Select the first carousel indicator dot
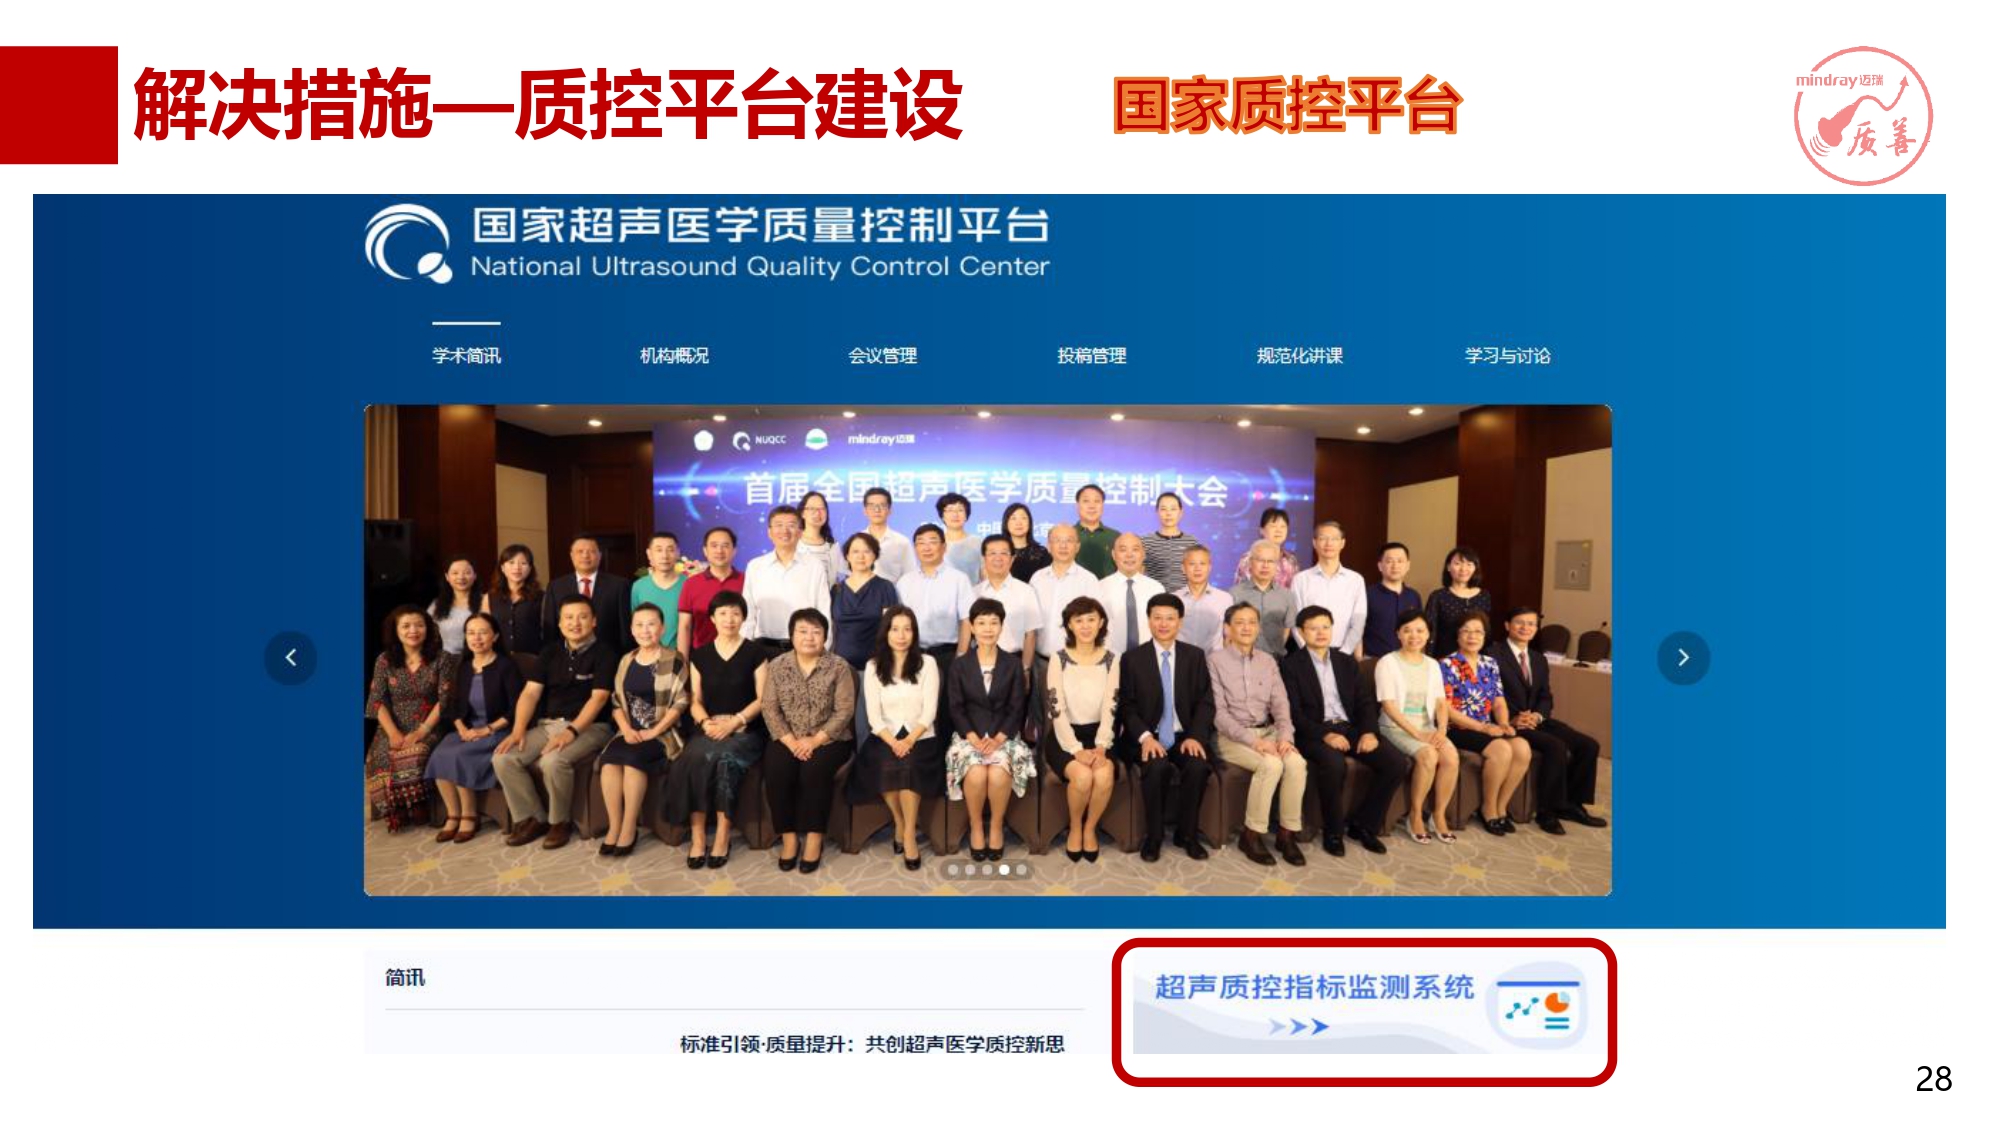This screenshot has height=1125, width=2000. click(x=953, y=870)
